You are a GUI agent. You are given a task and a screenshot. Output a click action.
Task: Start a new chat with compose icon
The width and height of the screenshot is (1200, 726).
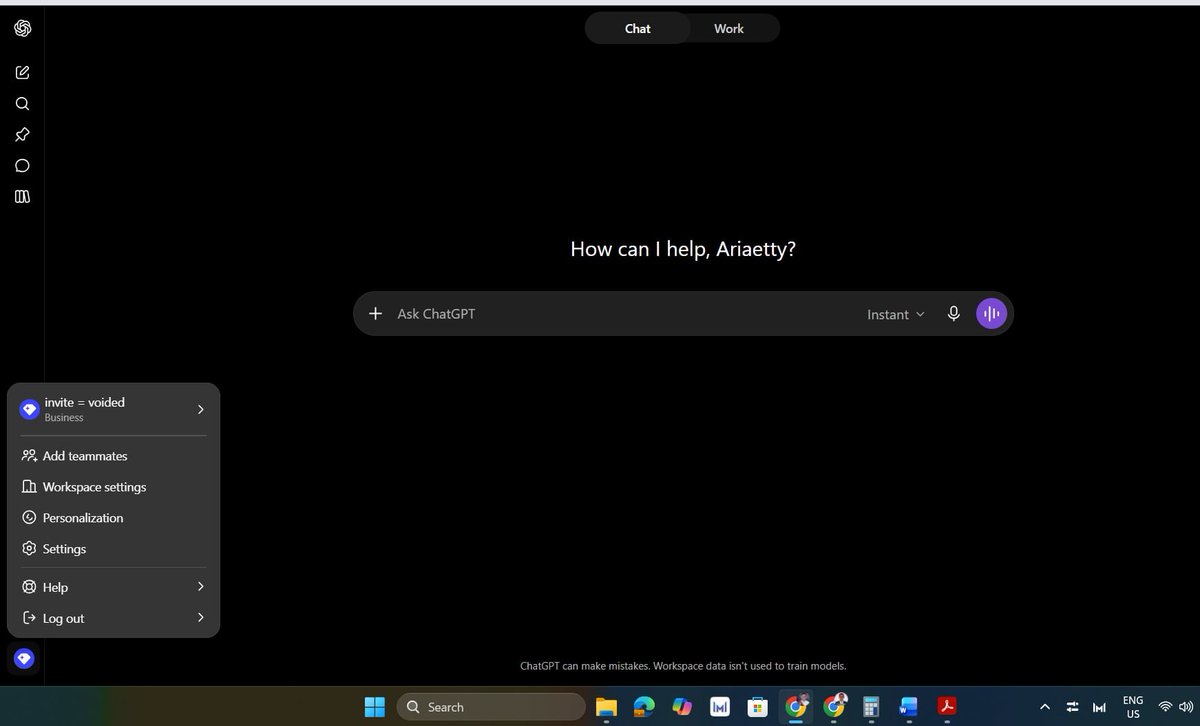pos(22,72)
